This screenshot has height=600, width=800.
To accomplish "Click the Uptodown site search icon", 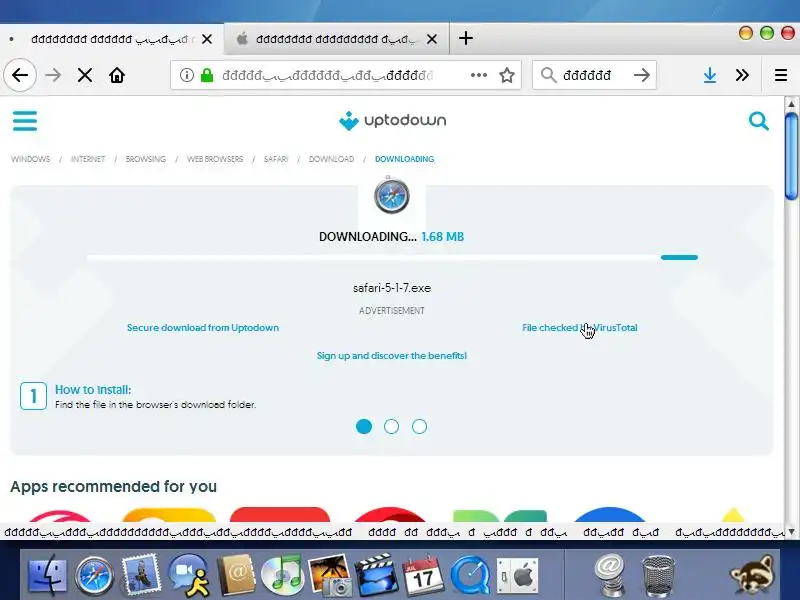I will (759, 121).
